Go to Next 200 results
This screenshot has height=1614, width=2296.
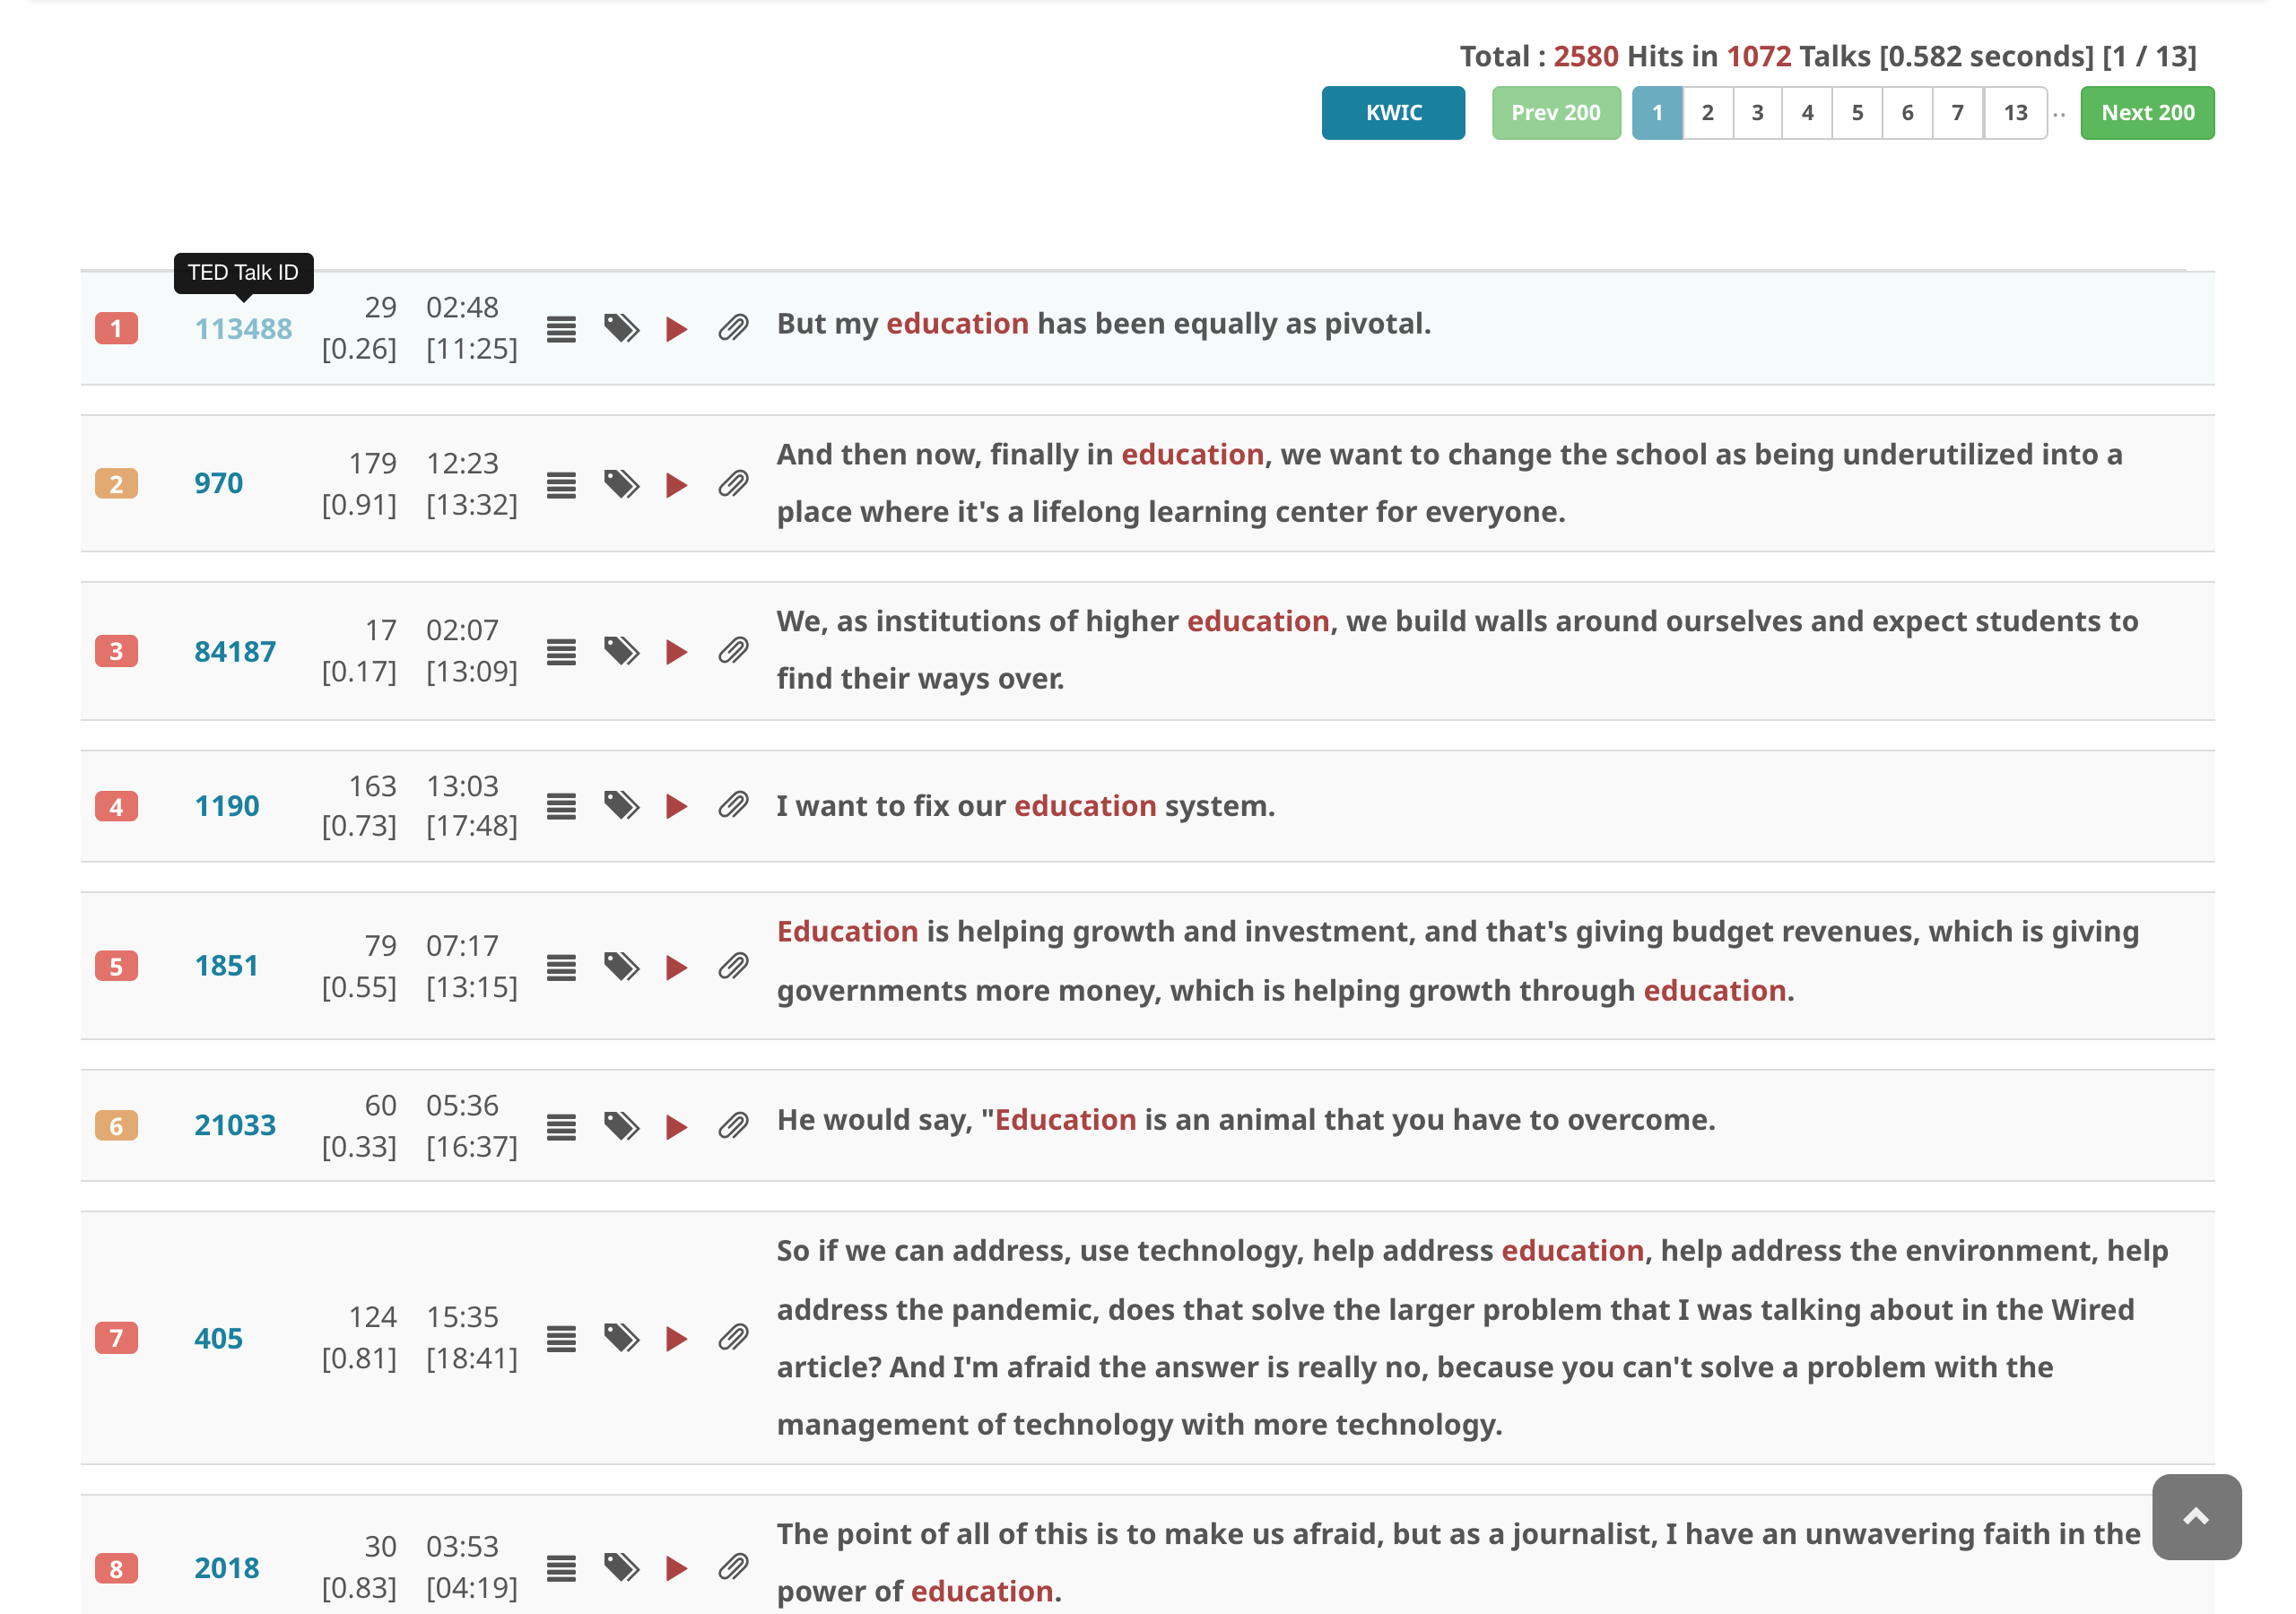2146,113
